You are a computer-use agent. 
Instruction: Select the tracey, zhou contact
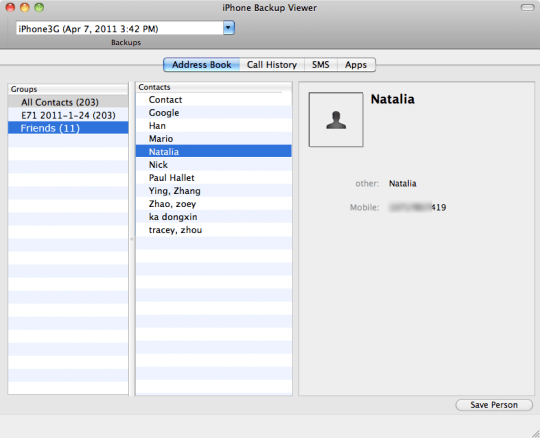214,230
